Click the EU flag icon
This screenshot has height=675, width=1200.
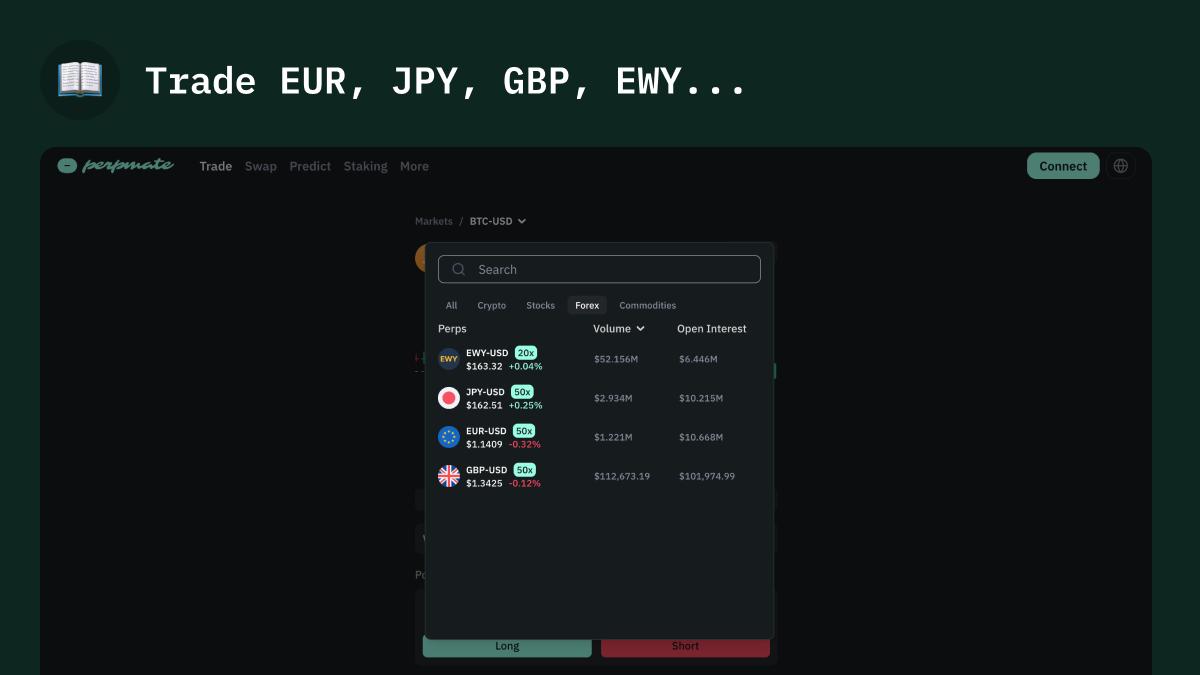[449, 437]
